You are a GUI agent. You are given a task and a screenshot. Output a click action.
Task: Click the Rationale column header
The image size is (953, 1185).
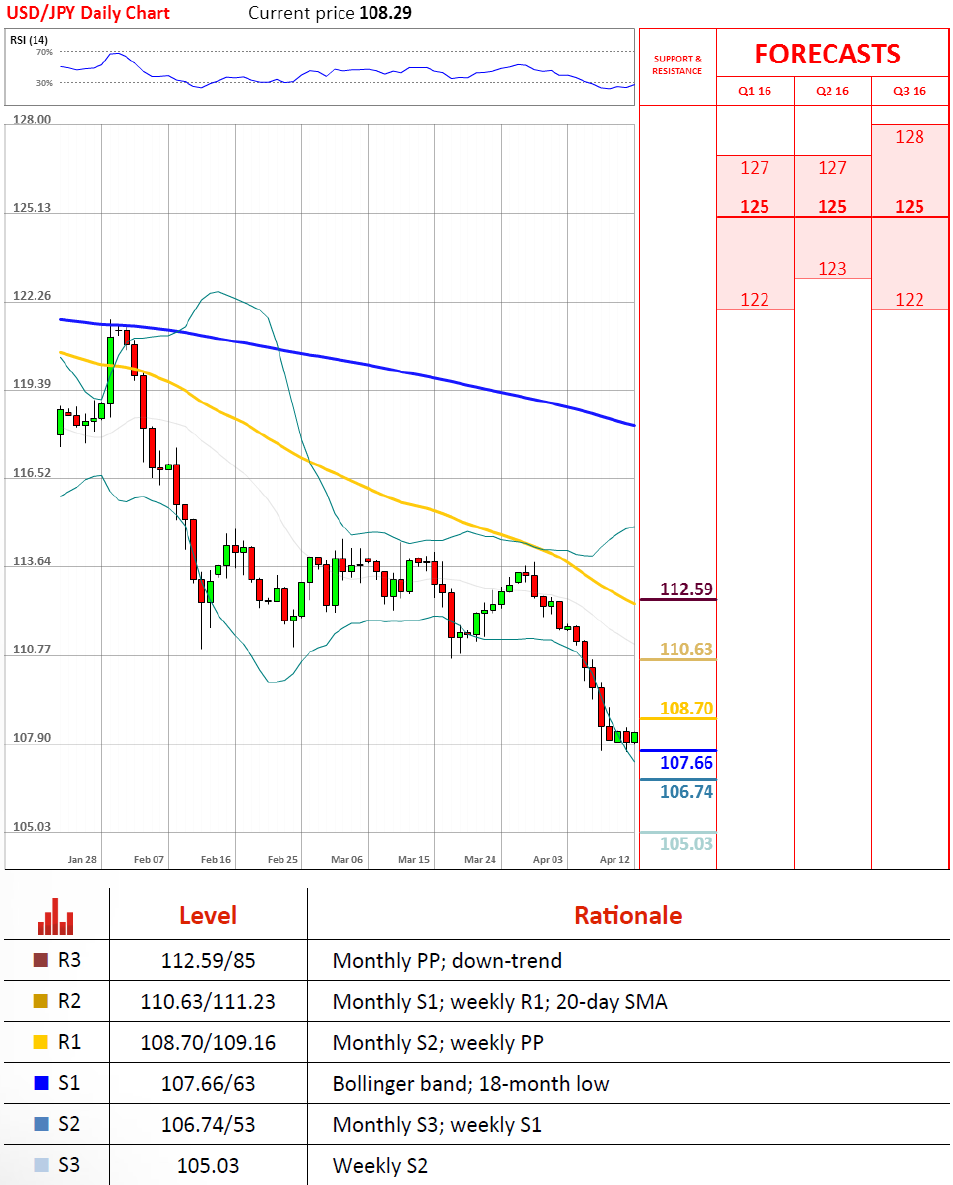pyautogui.click(x=628, y=915)
